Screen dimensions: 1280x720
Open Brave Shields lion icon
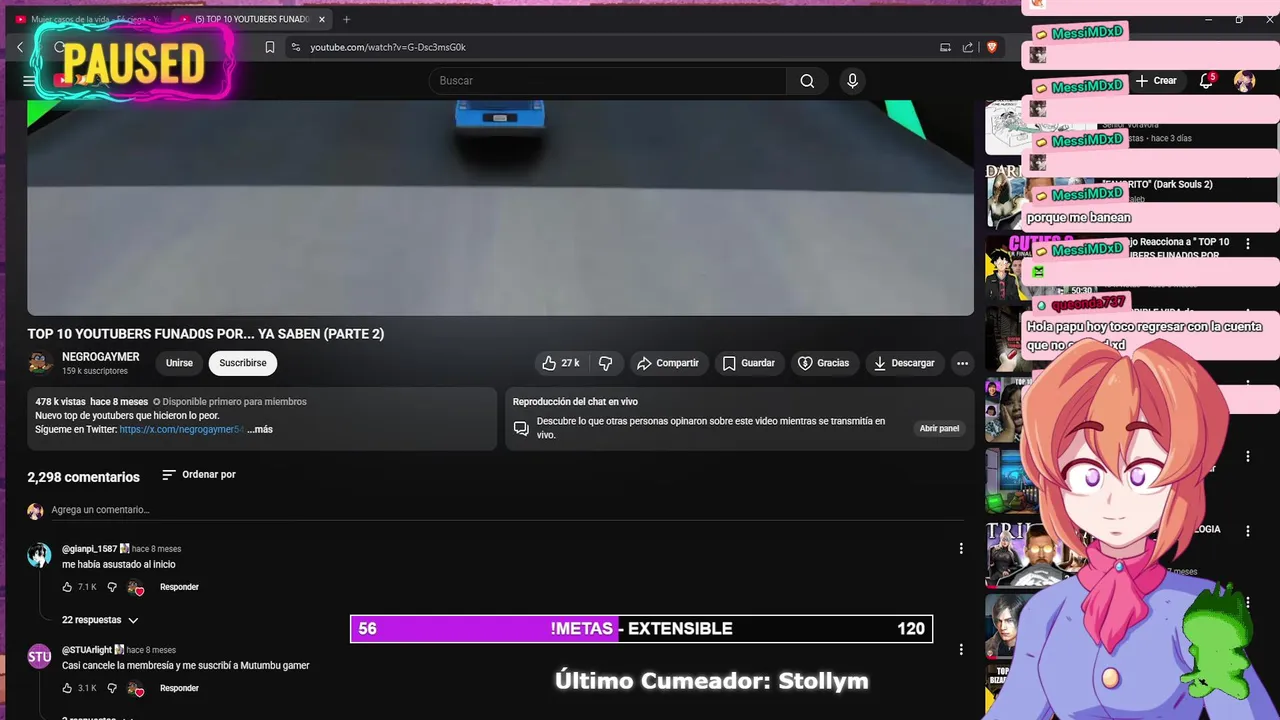coord(992,47)
